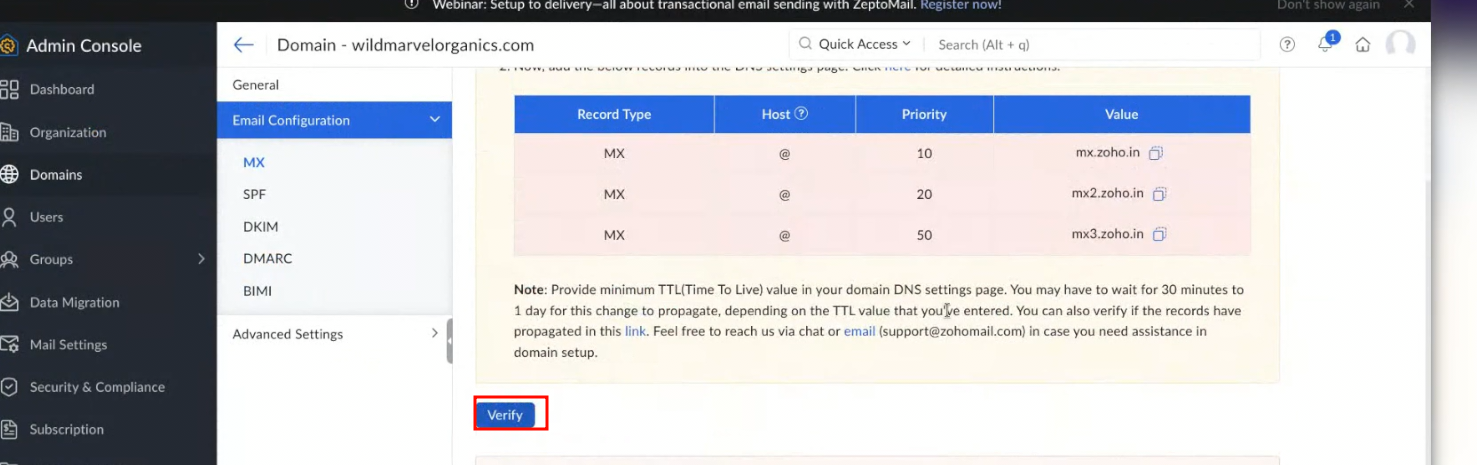Copy the mx.zoho.in value

[x=1156, y=154]
